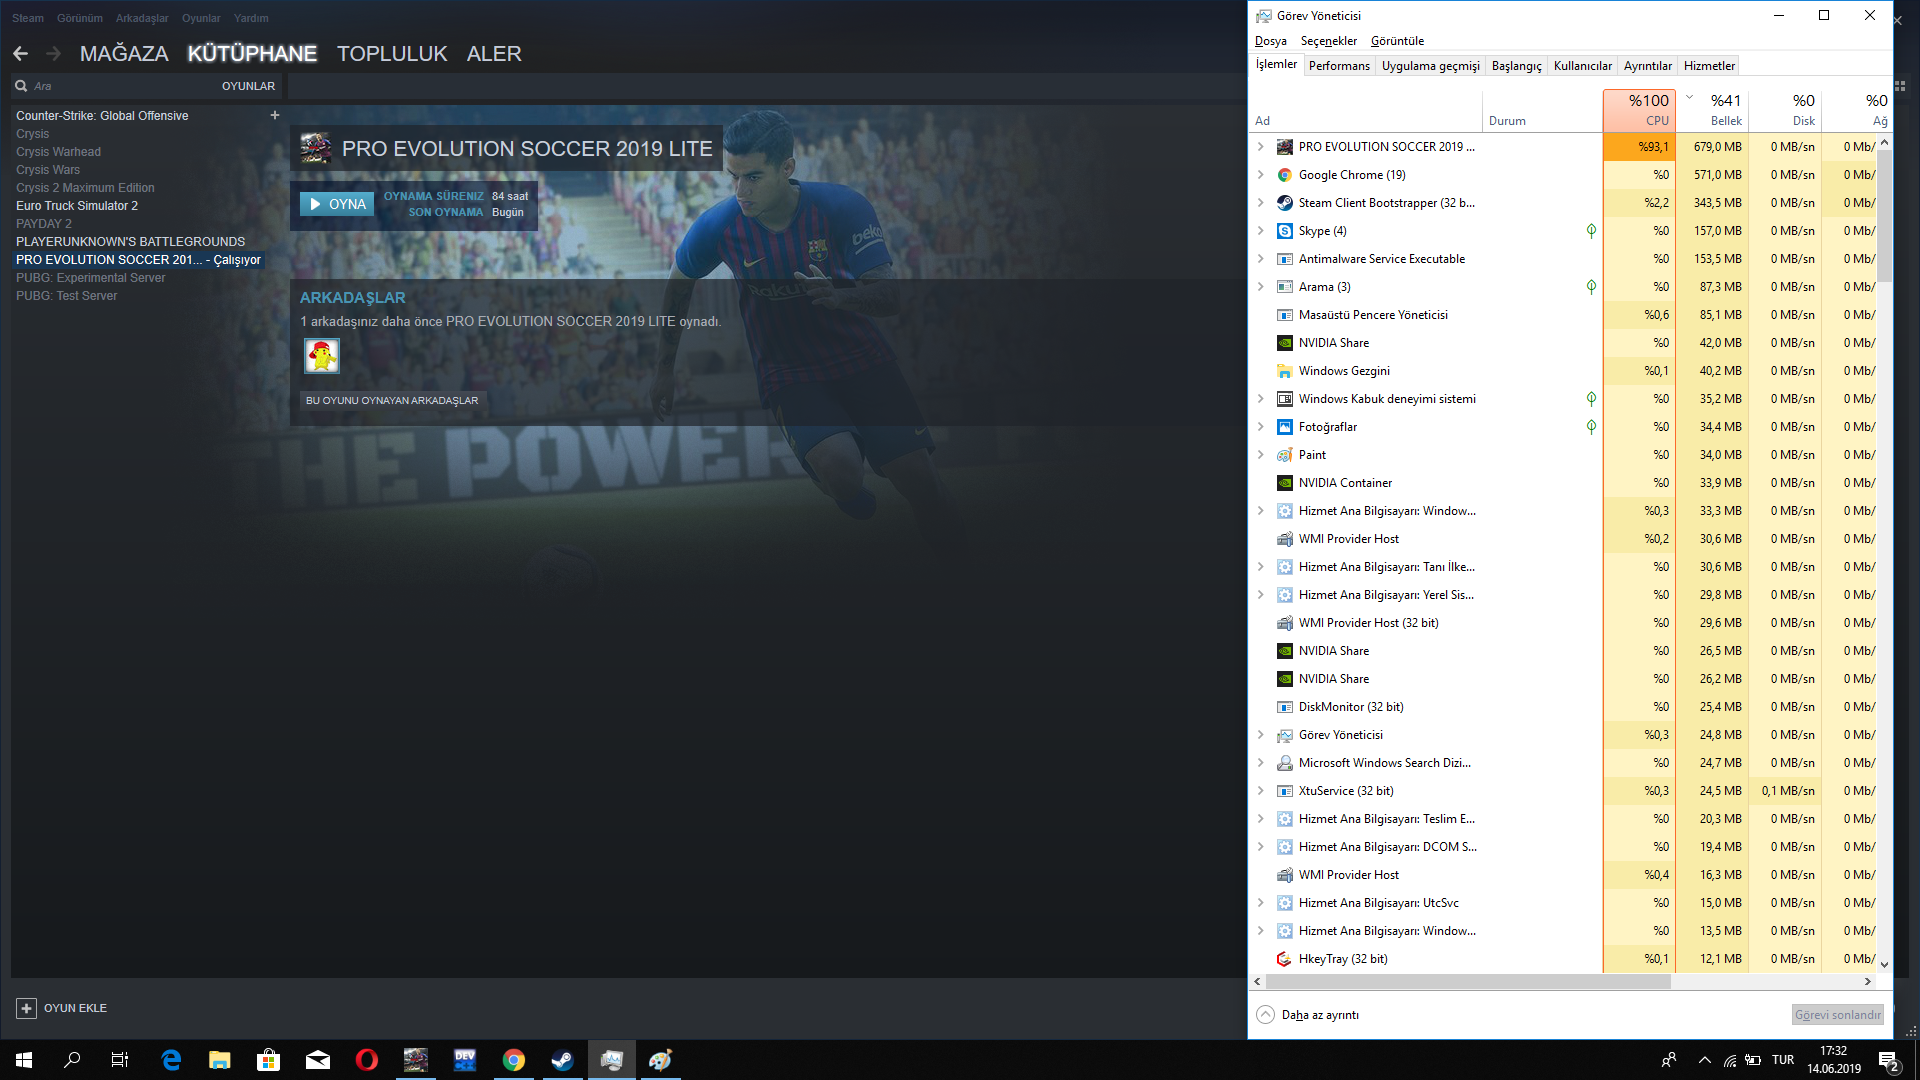This screenshot has width=1920, height=1080.
Task: Go to TOPLULUK in Steam navigation
Action: (x=392, y=54)
